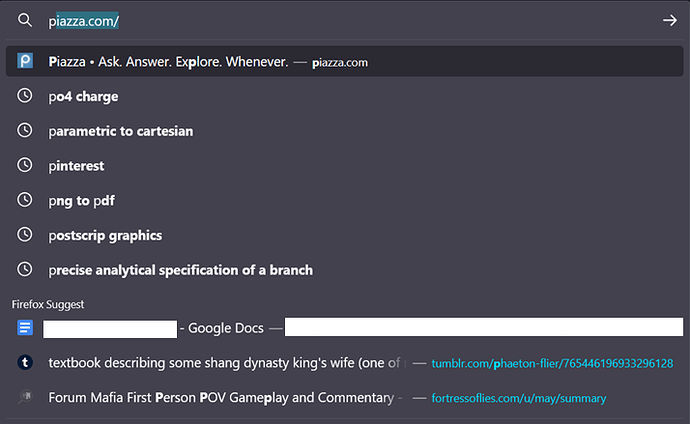This screenshot has width=690, height=424.
Task: Open Forum Mafia First Person POV Gameplay suggestion
Action: [345, 397]
